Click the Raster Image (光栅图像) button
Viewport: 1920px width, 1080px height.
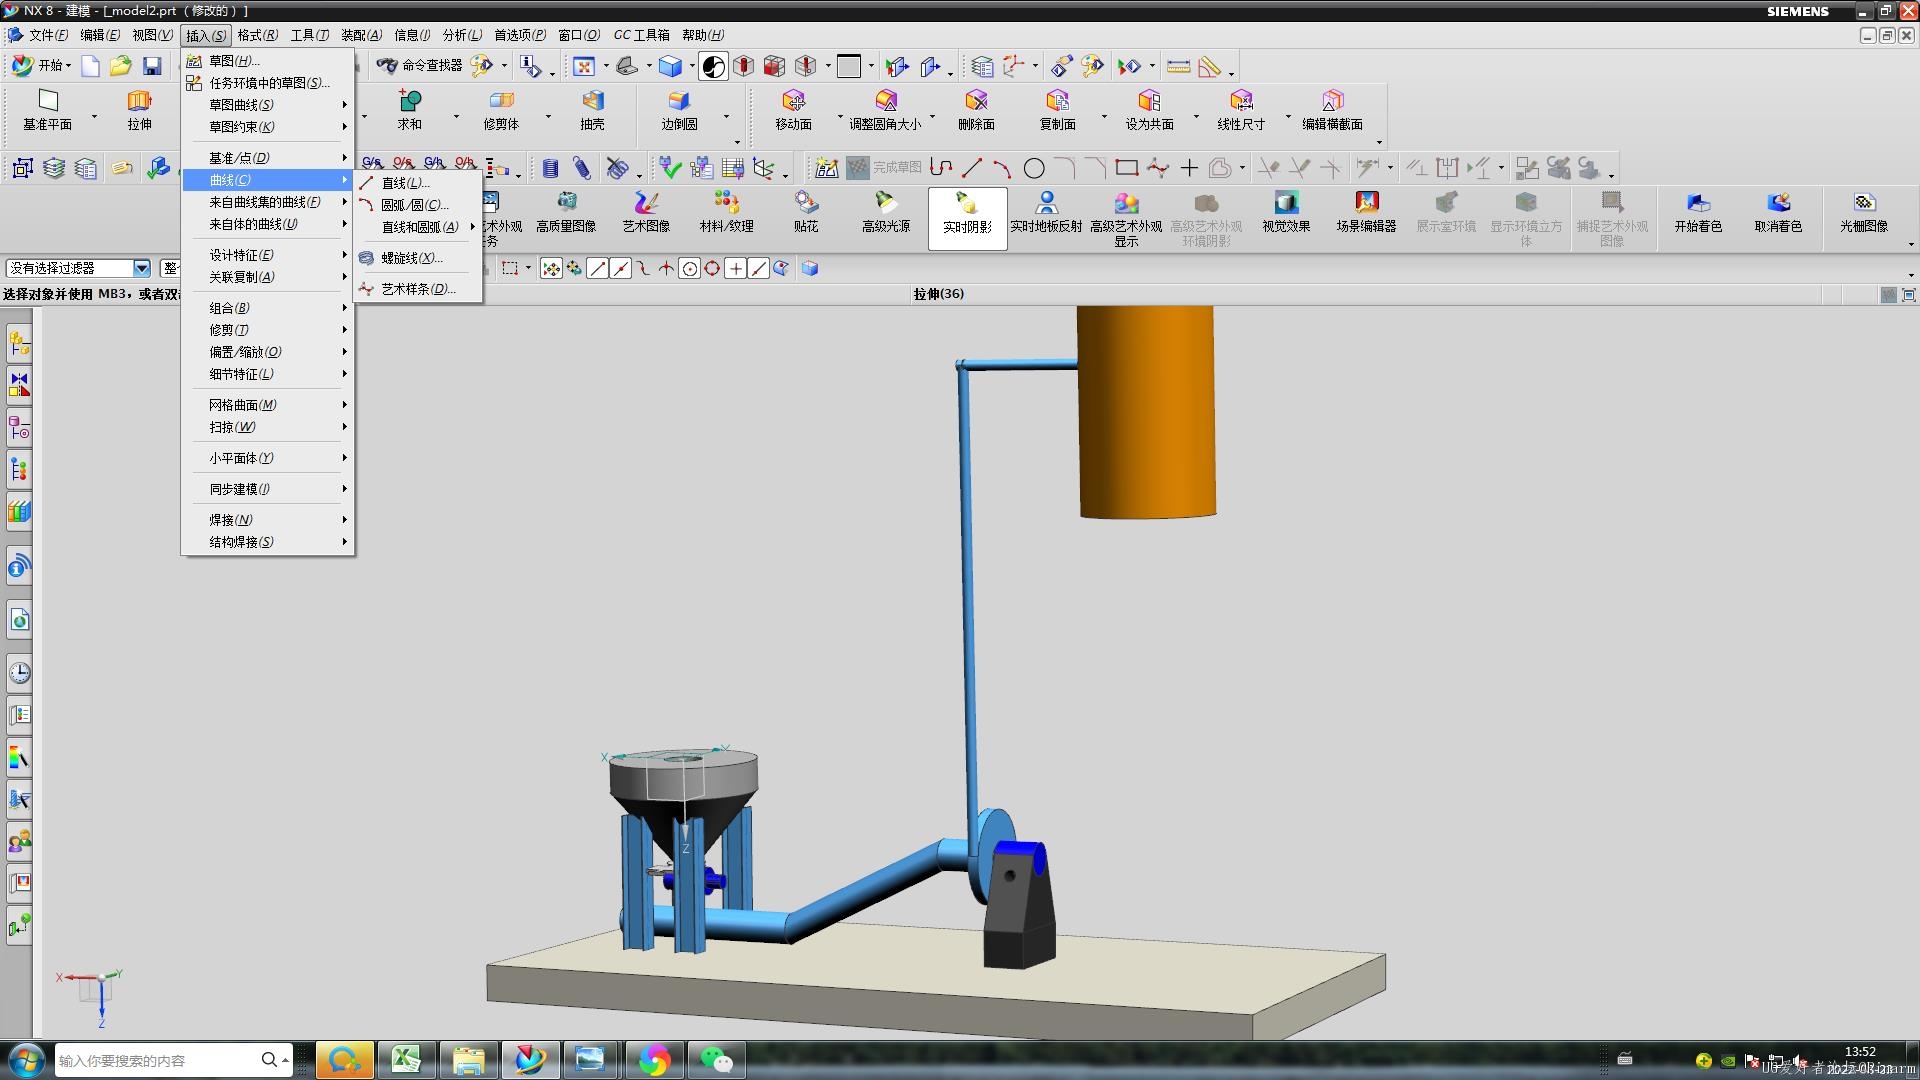1864,213
